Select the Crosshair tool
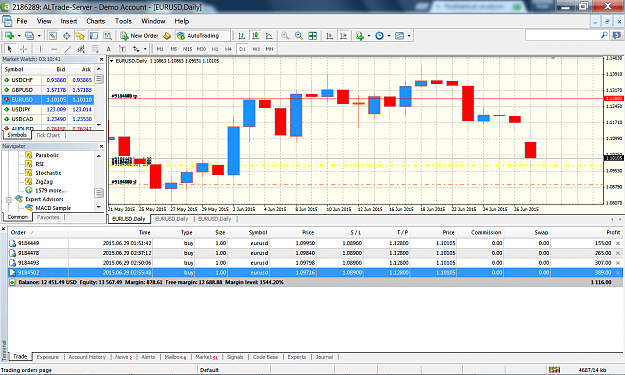The height and width of the screenshot is (375, 625). [24, 49]
